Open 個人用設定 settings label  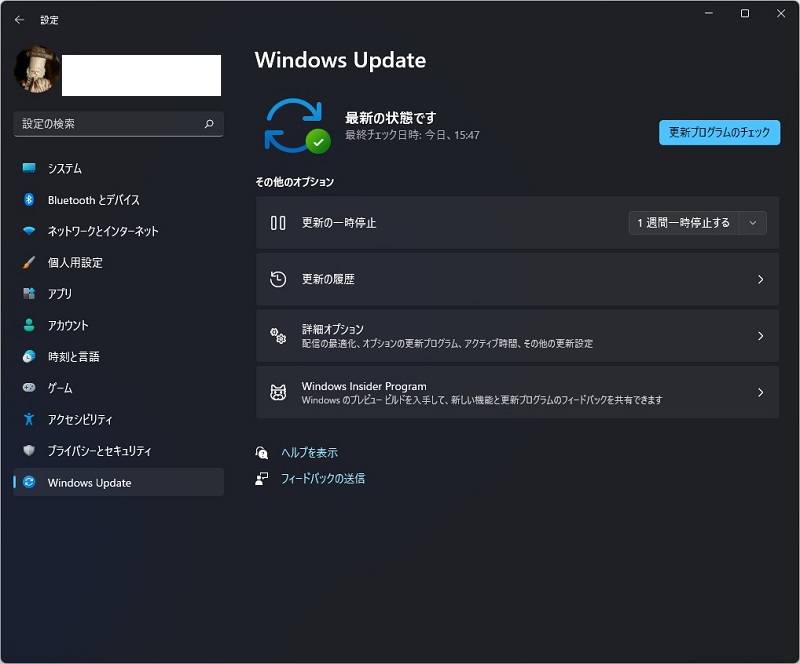(76, 263)
